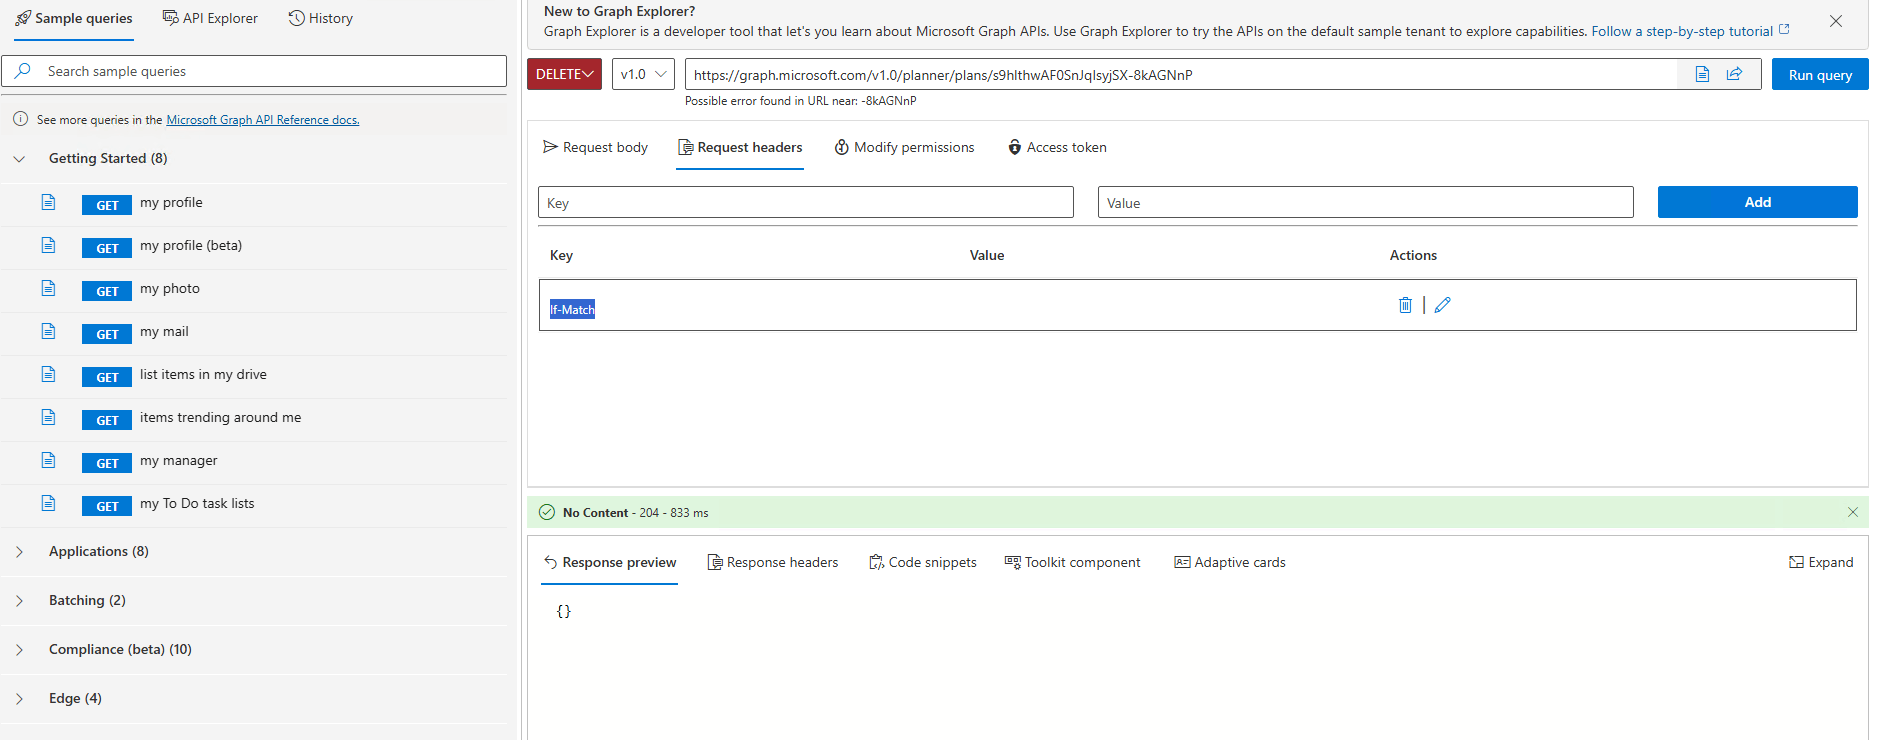Click the info icon beside See more queries

click(20, 119)
